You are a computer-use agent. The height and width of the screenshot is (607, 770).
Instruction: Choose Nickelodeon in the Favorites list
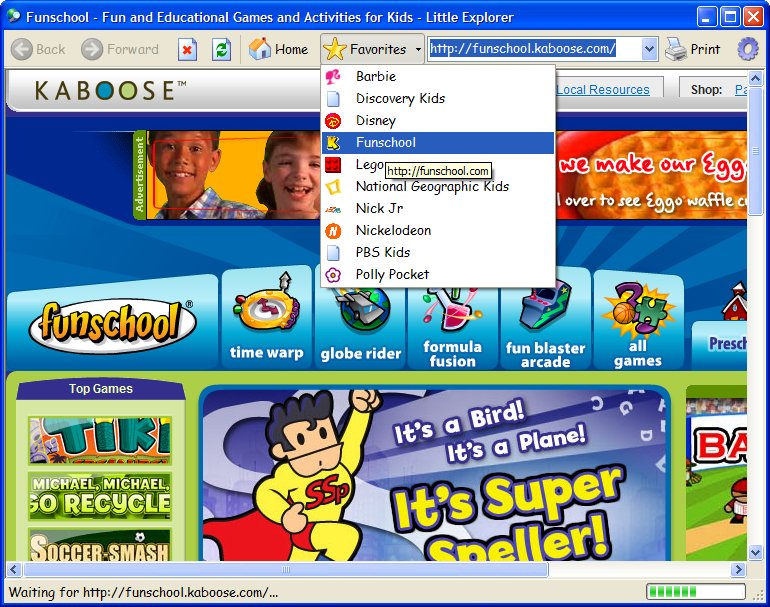pyautogui.click(x=393, y=230)
